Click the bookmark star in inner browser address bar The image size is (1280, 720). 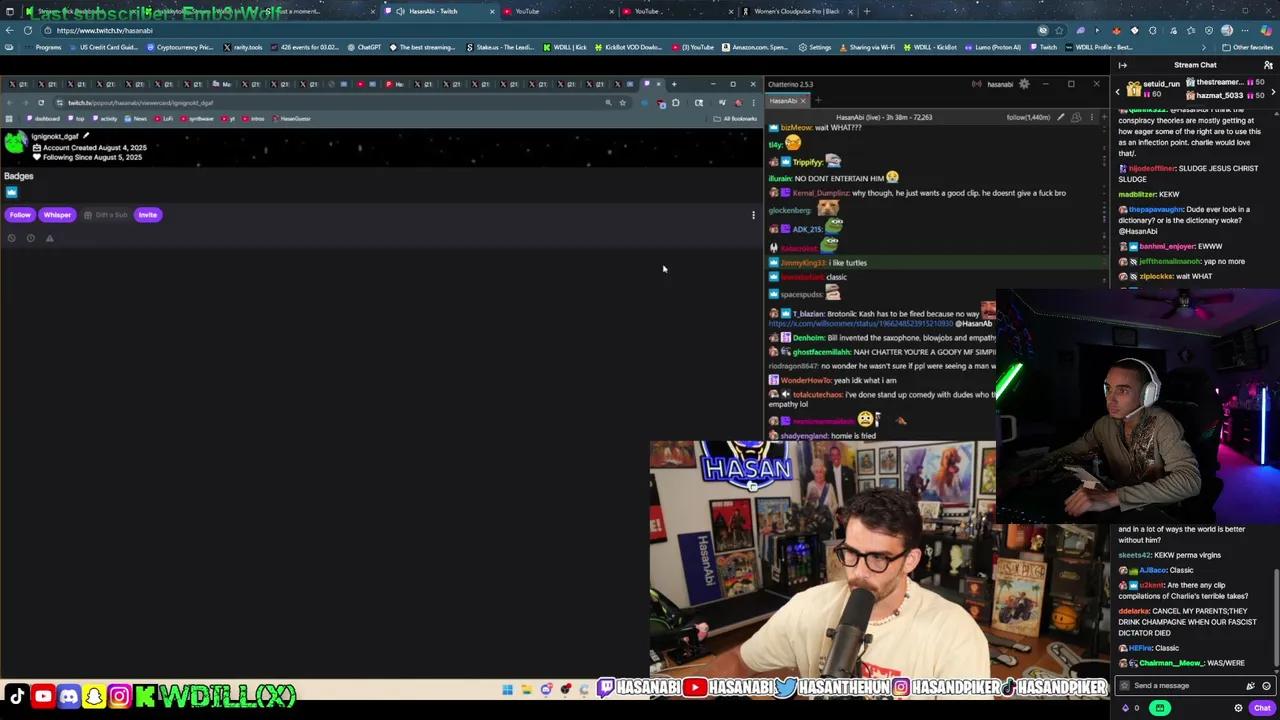click(622, 103)
